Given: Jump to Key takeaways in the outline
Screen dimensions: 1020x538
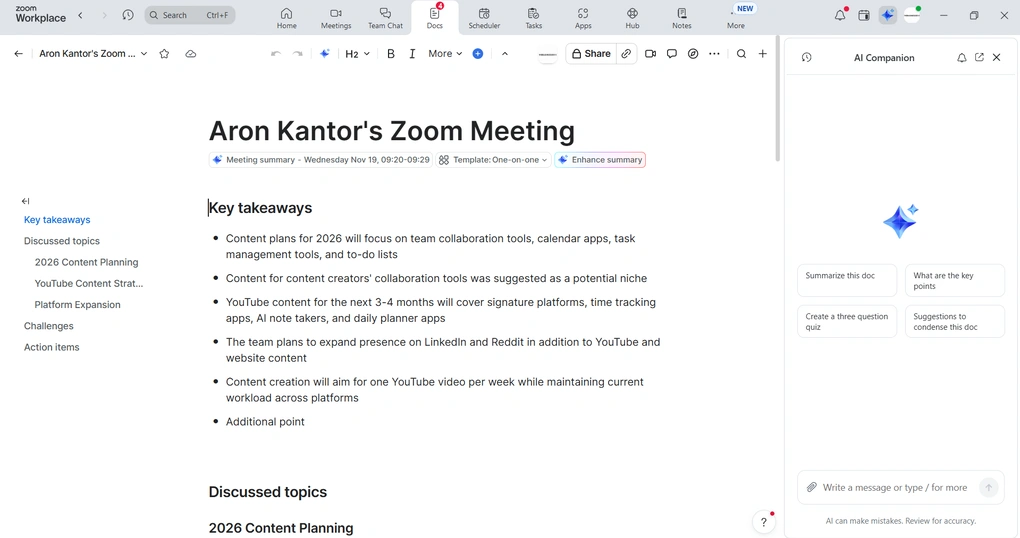Looking at the screenshot, I should click(57, 220).
